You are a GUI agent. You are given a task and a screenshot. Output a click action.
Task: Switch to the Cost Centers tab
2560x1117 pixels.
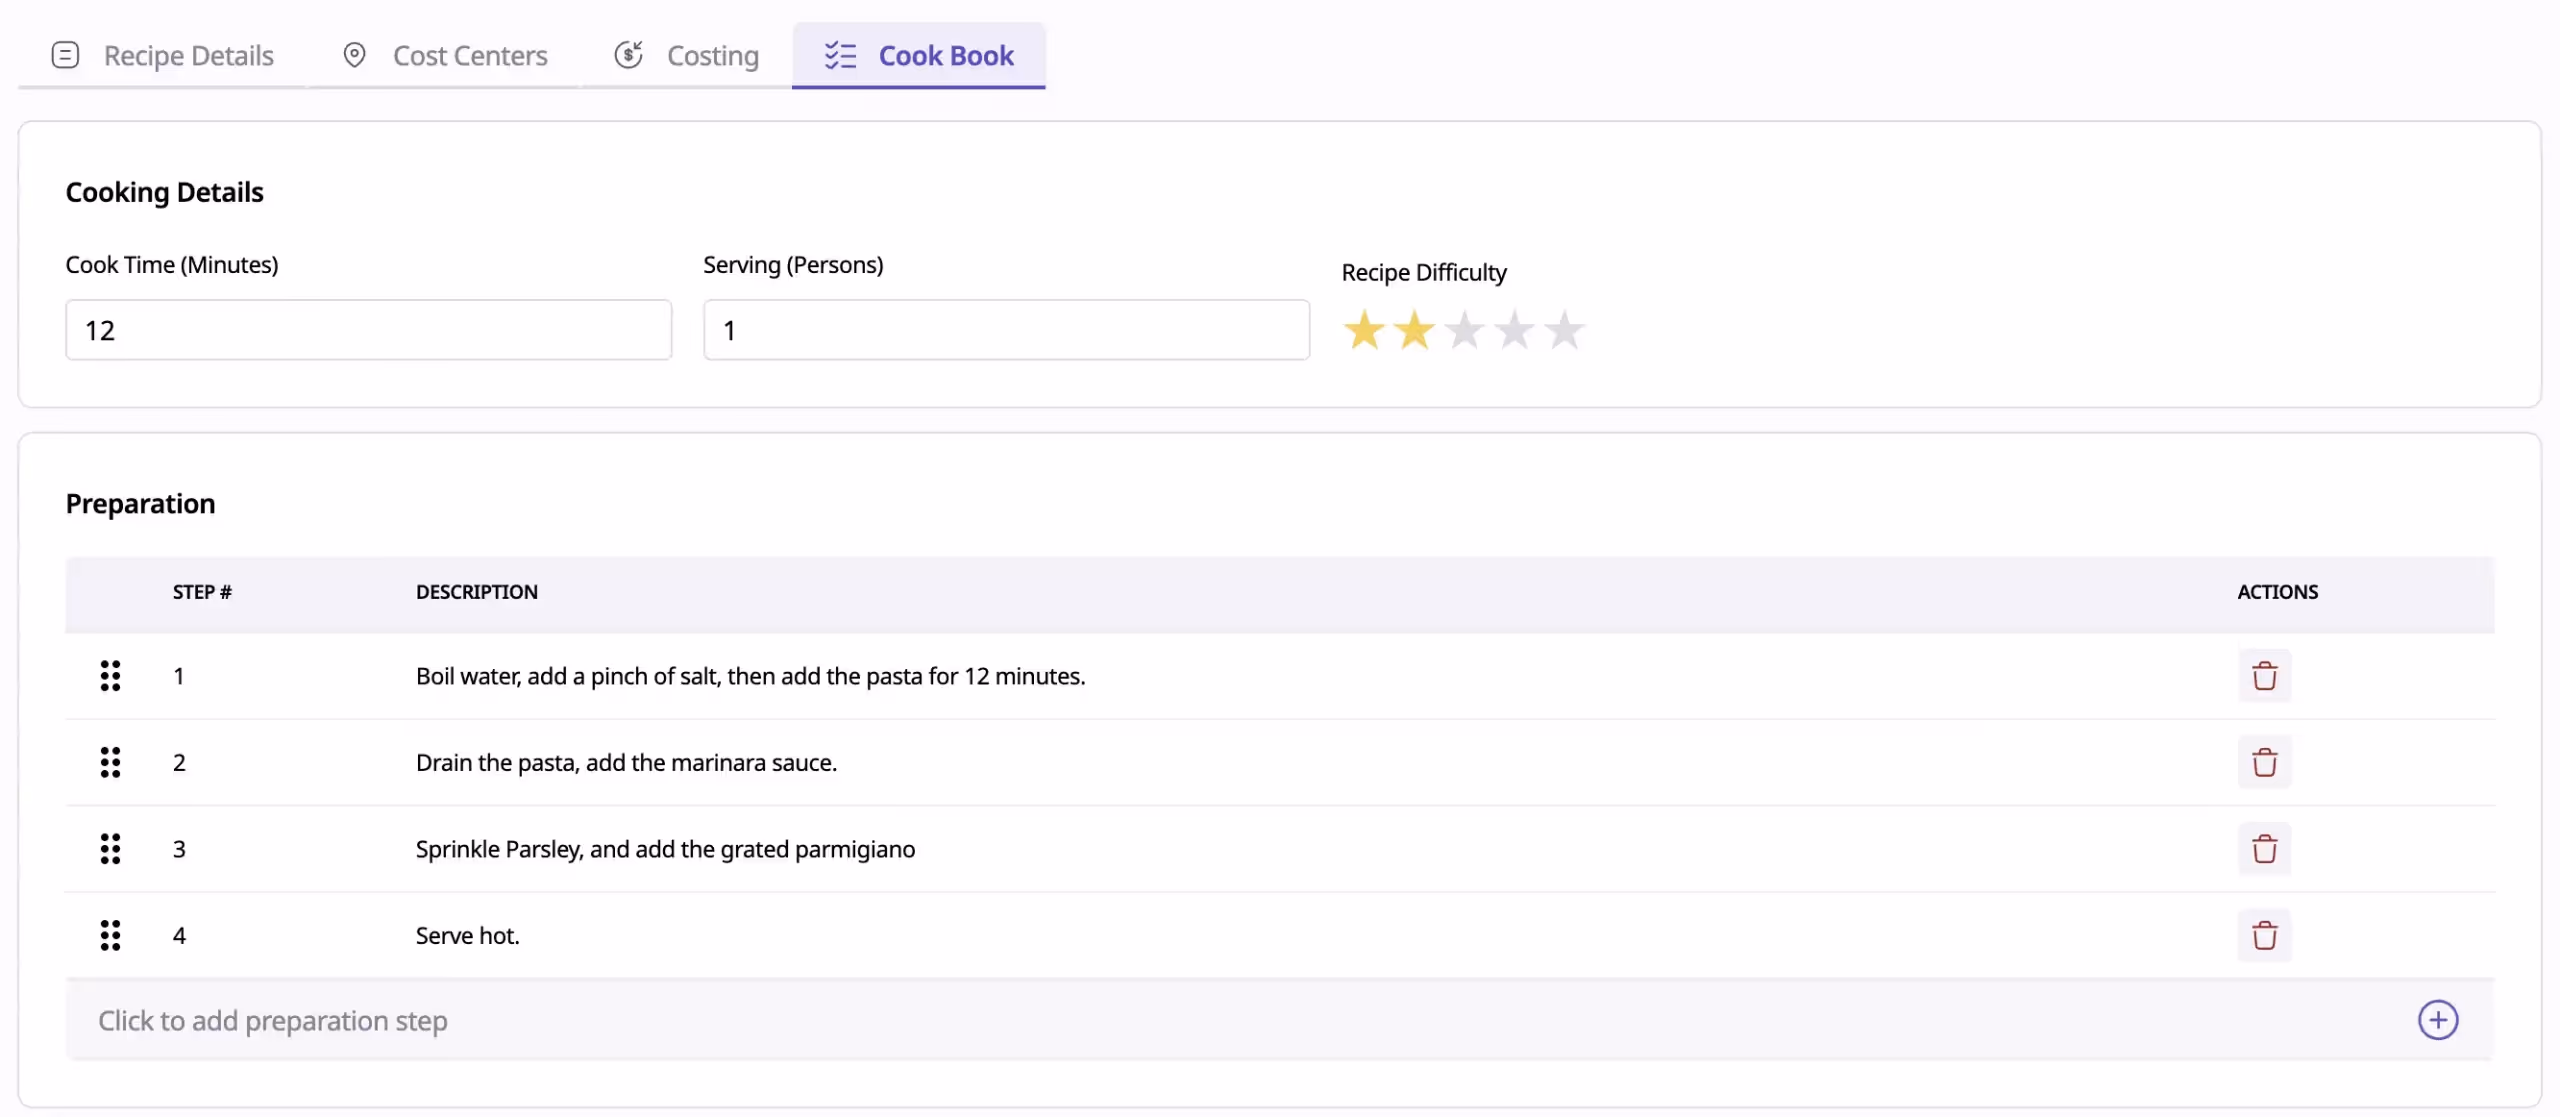470,55
